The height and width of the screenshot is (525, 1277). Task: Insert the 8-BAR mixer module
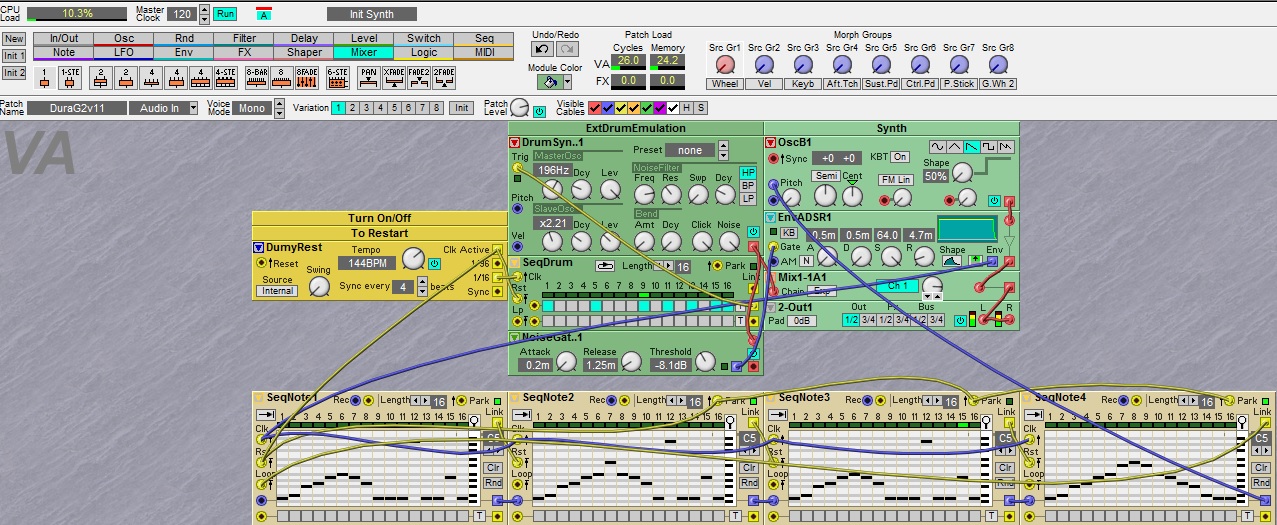click(x=256, y=77)
